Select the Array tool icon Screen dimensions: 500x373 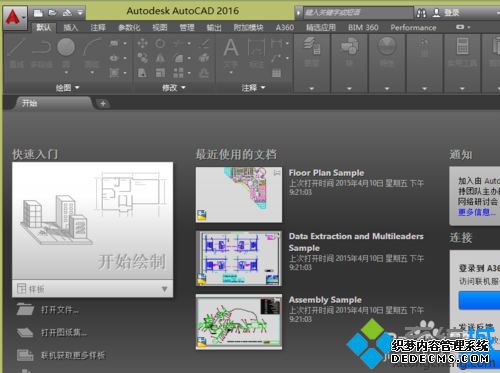[178, 73]
